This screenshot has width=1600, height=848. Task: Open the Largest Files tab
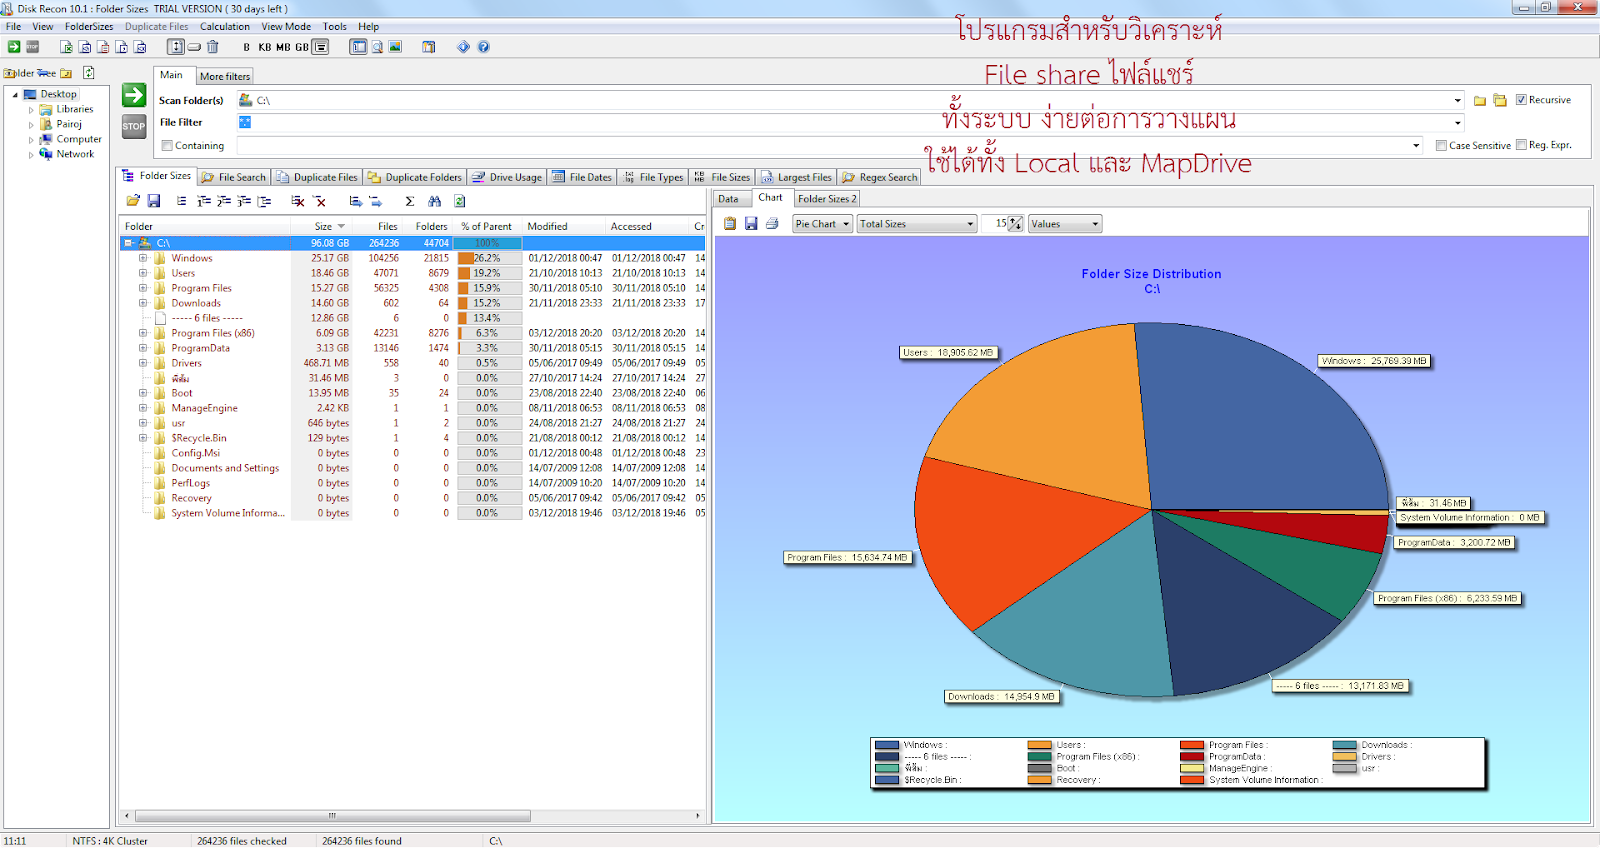[x=796, y=177]
